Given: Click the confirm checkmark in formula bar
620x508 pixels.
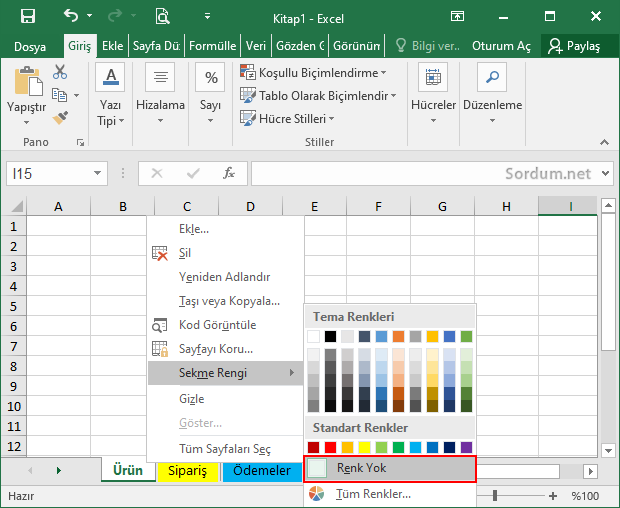Looking at the screenshot, I should coord(193,173).
